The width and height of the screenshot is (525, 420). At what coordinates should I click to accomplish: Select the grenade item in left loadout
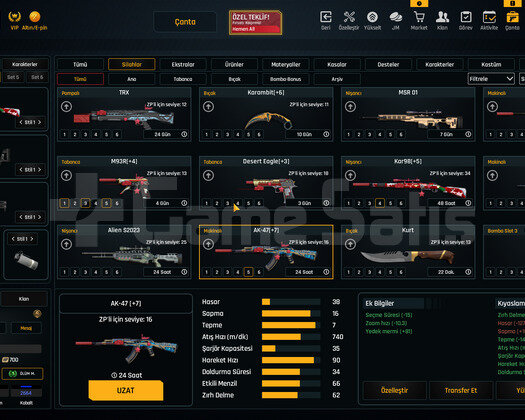(26, 261)
